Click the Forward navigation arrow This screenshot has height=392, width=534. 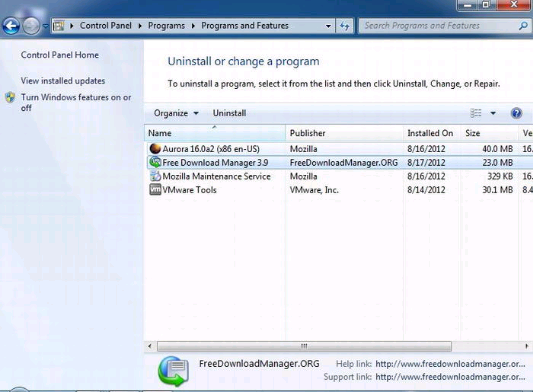(x=31, y=26)
